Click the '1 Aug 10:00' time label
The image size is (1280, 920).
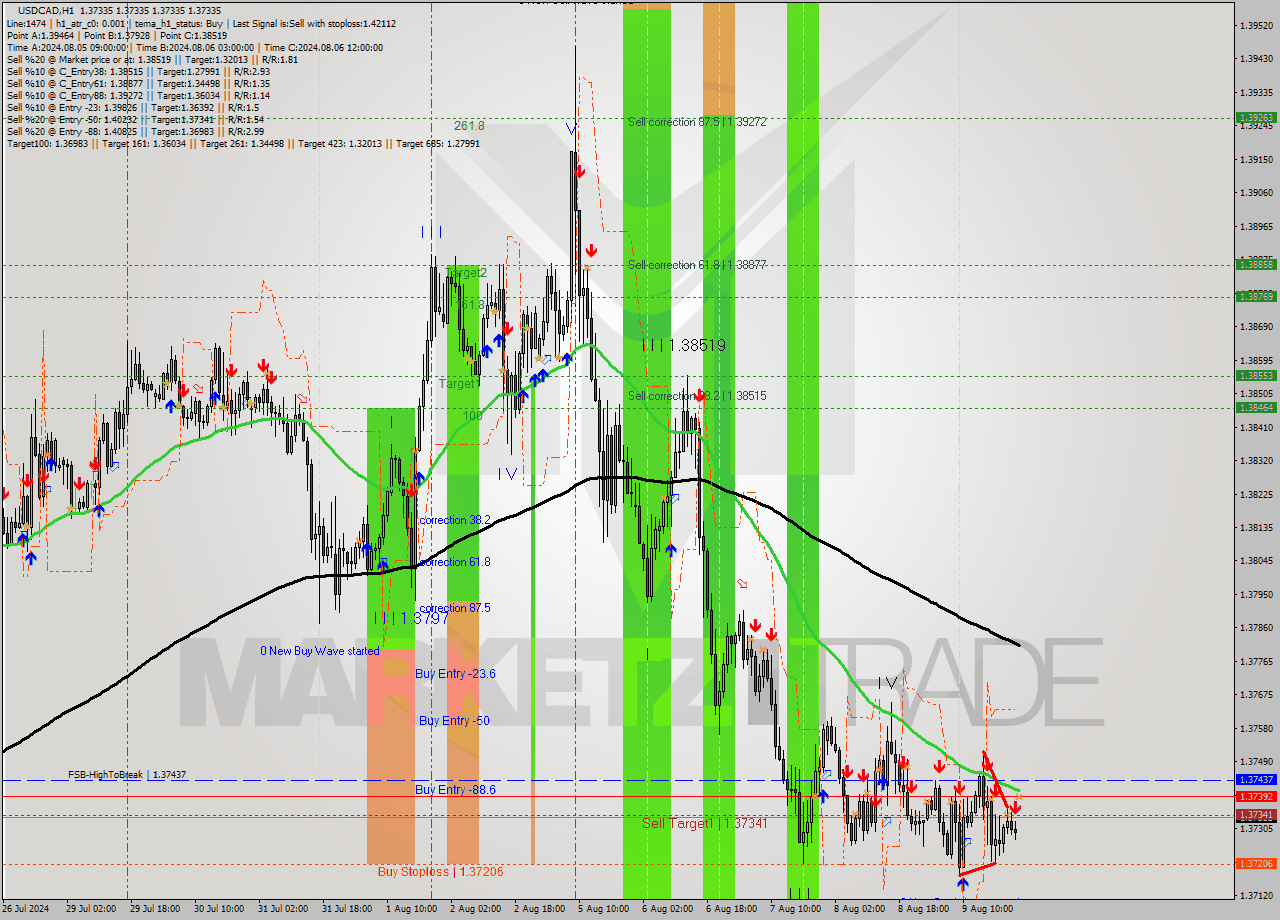pyautogui.click(x=410, y=909)
